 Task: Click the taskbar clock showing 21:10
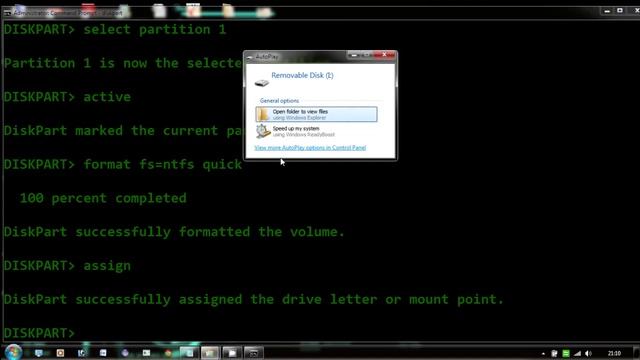(614, 353)
